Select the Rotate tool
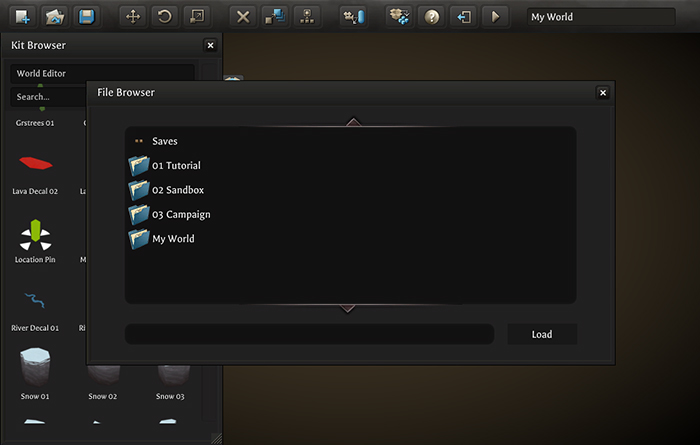The height and width of the screenshot is (445, 700). click(165, 17)
